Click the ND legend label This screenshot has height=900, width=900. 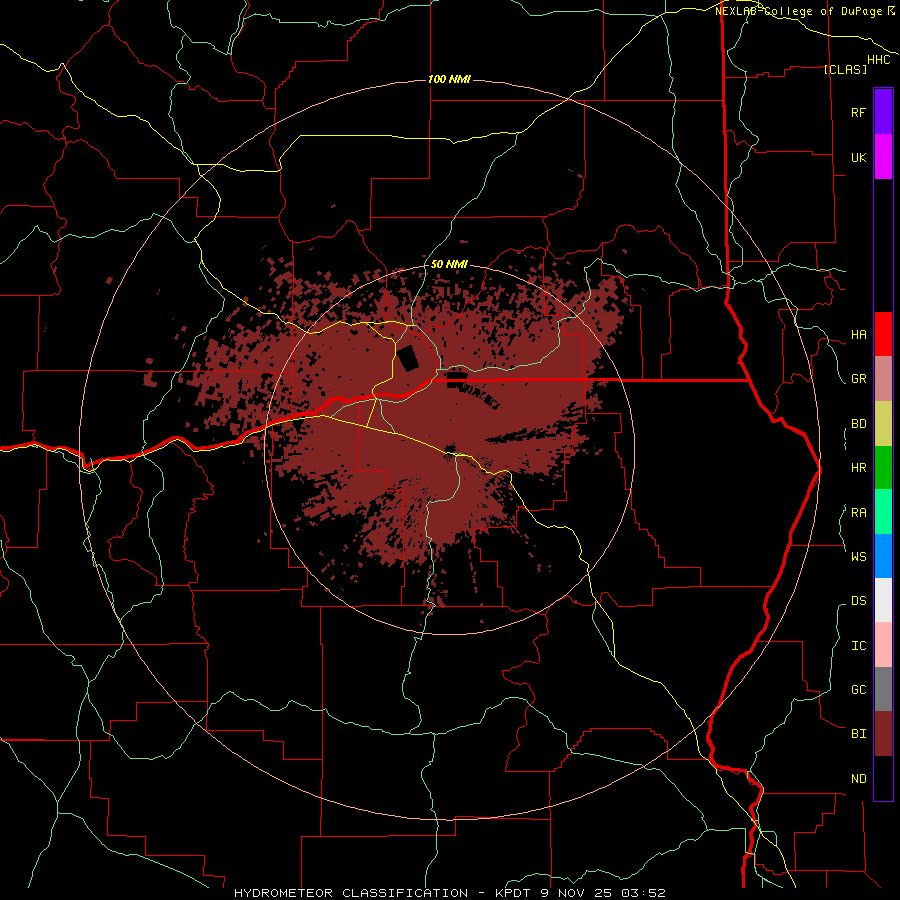pyautogui.click(x=858, y=779)
